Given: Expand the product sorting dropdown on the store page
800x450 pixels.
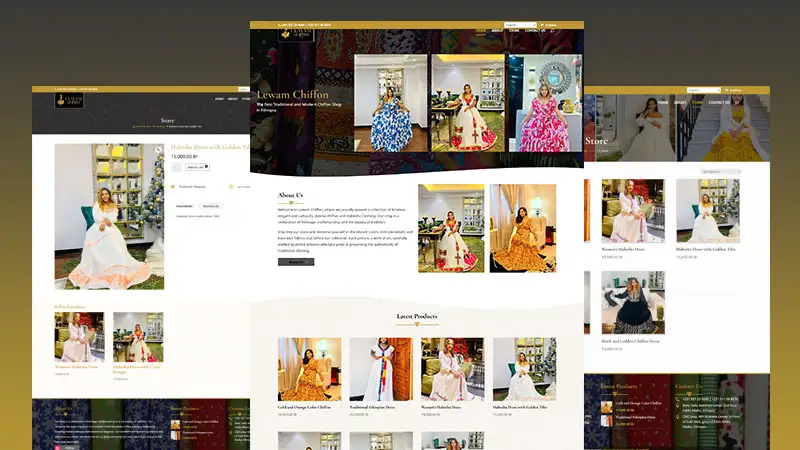Looking at the screenshot, I should 720,171.
